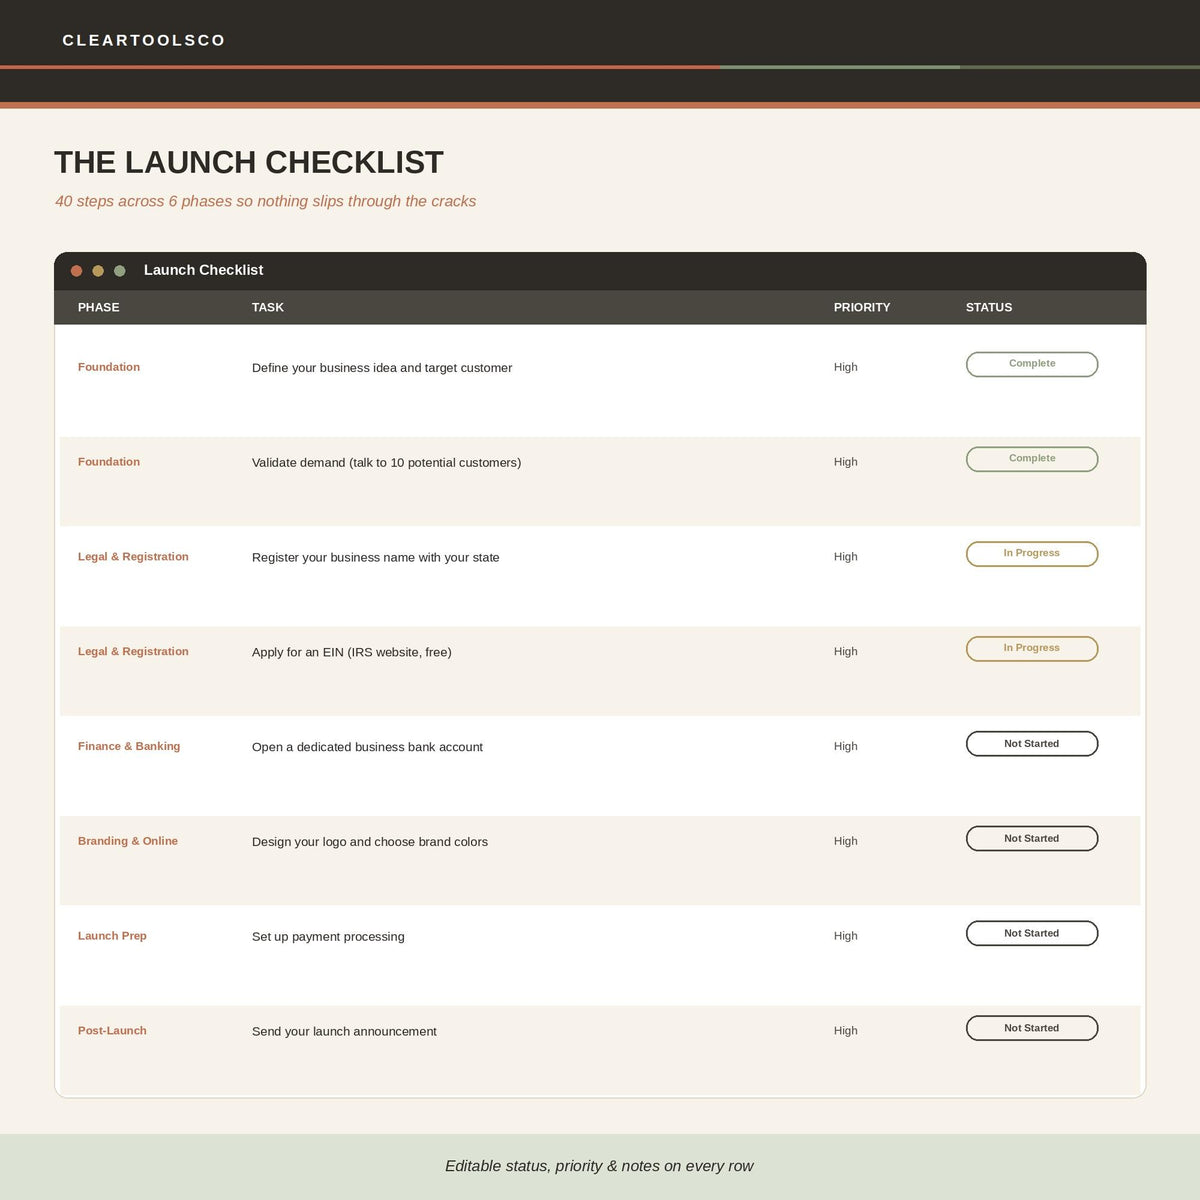Select the PRIORITY column header
1200x1200 pixels.
click(862, 307)
